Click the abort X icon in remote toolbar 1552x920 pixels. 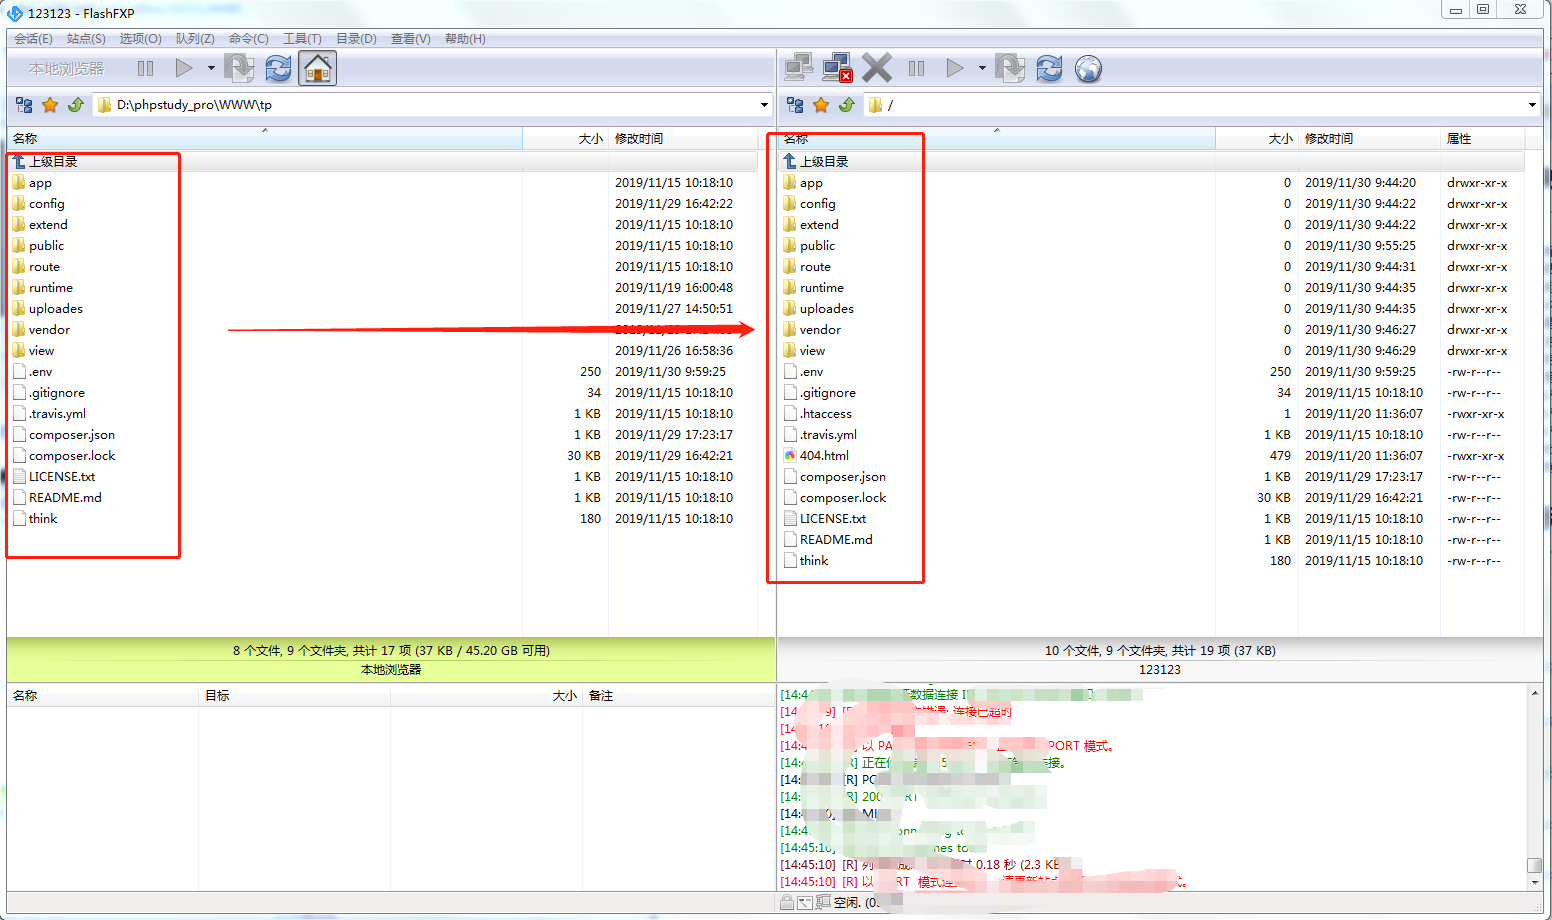point(877,69)
